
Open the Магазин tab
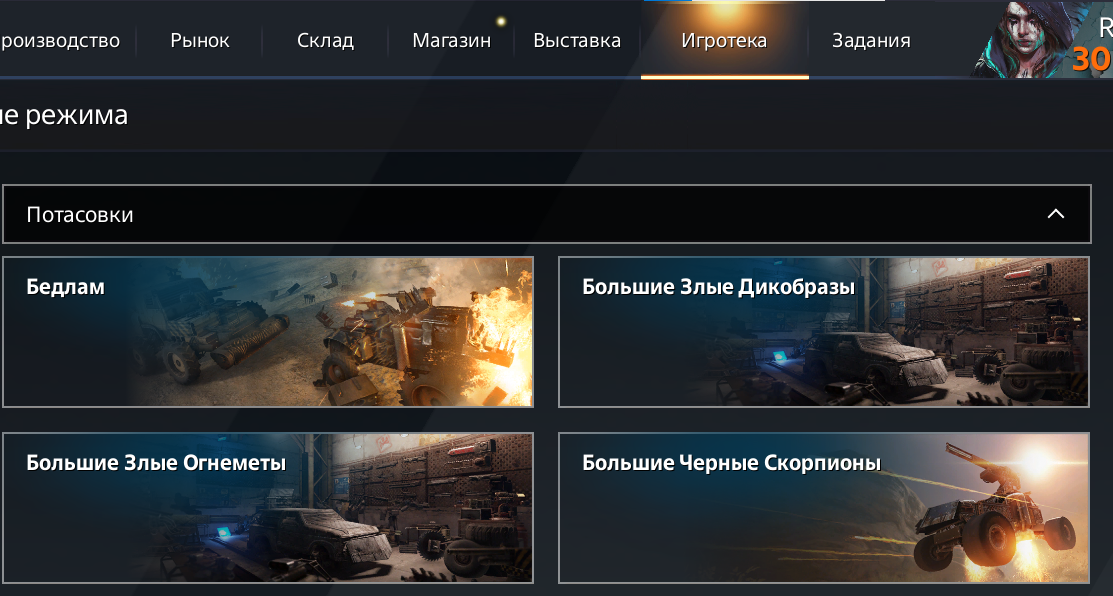(451, 40)
